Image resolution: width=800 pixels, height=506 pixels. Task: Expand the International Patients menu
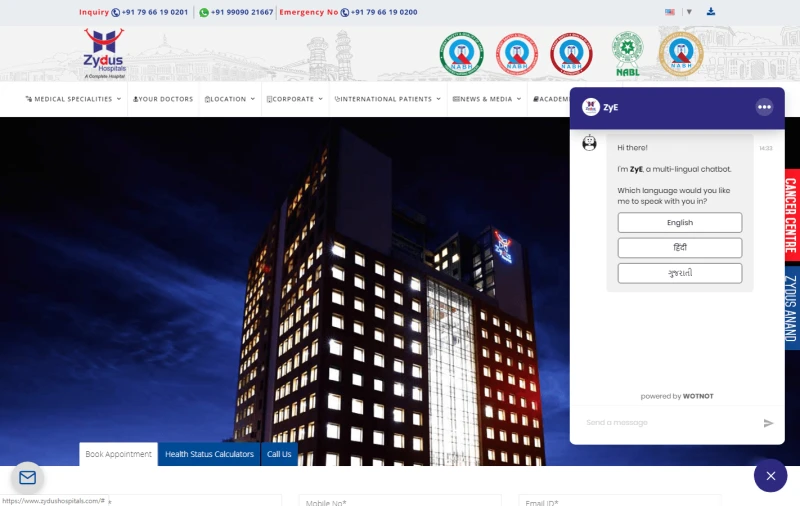click(388, 99)
